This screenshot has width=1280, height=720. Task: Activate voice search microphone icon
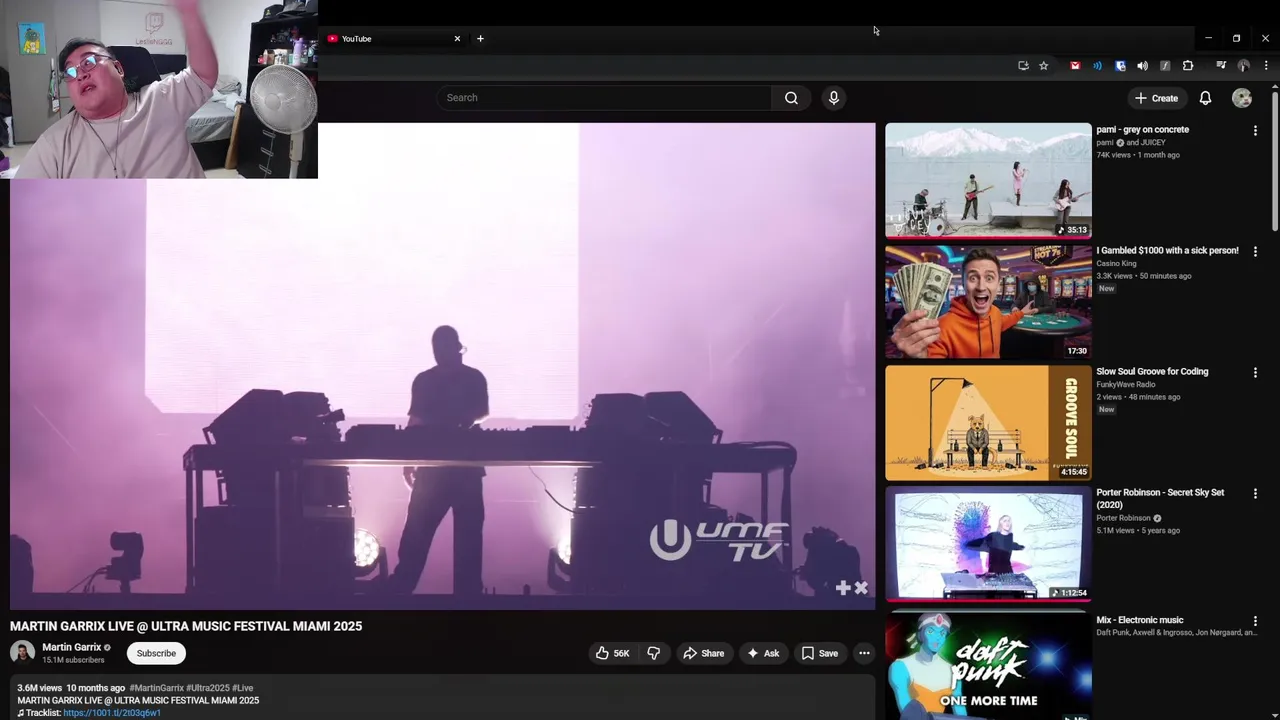click(834, 98)
